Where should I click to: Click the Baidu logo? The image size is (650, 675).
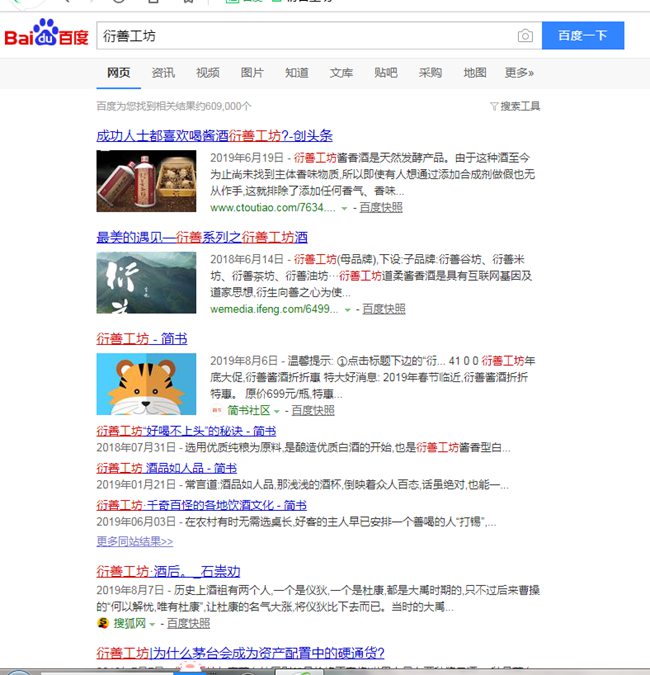pos(46,36)
